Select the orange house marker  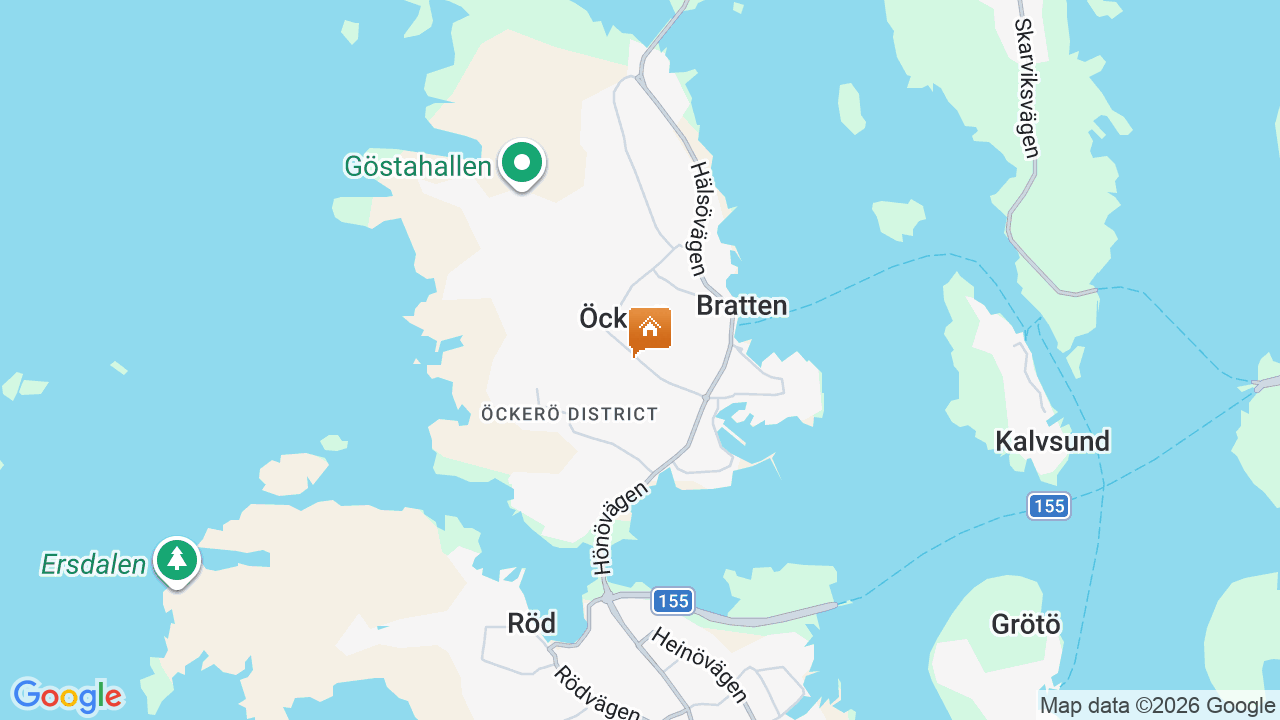(650, 331)
